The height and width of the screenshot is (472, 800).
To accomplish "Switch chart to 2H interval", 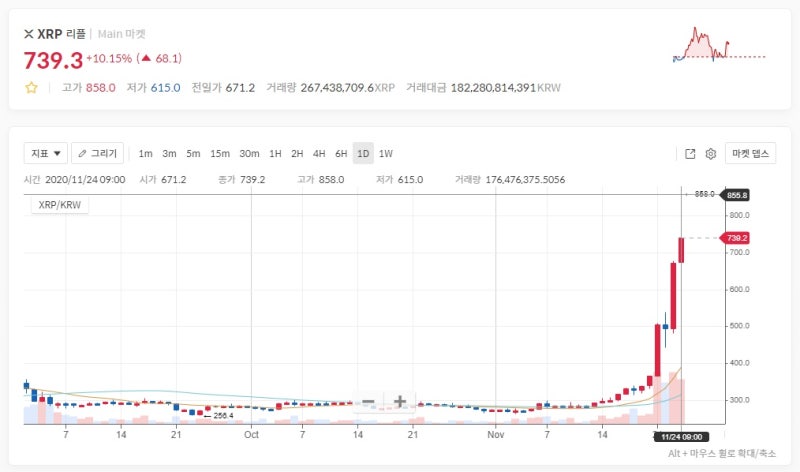I will point(297,154).
